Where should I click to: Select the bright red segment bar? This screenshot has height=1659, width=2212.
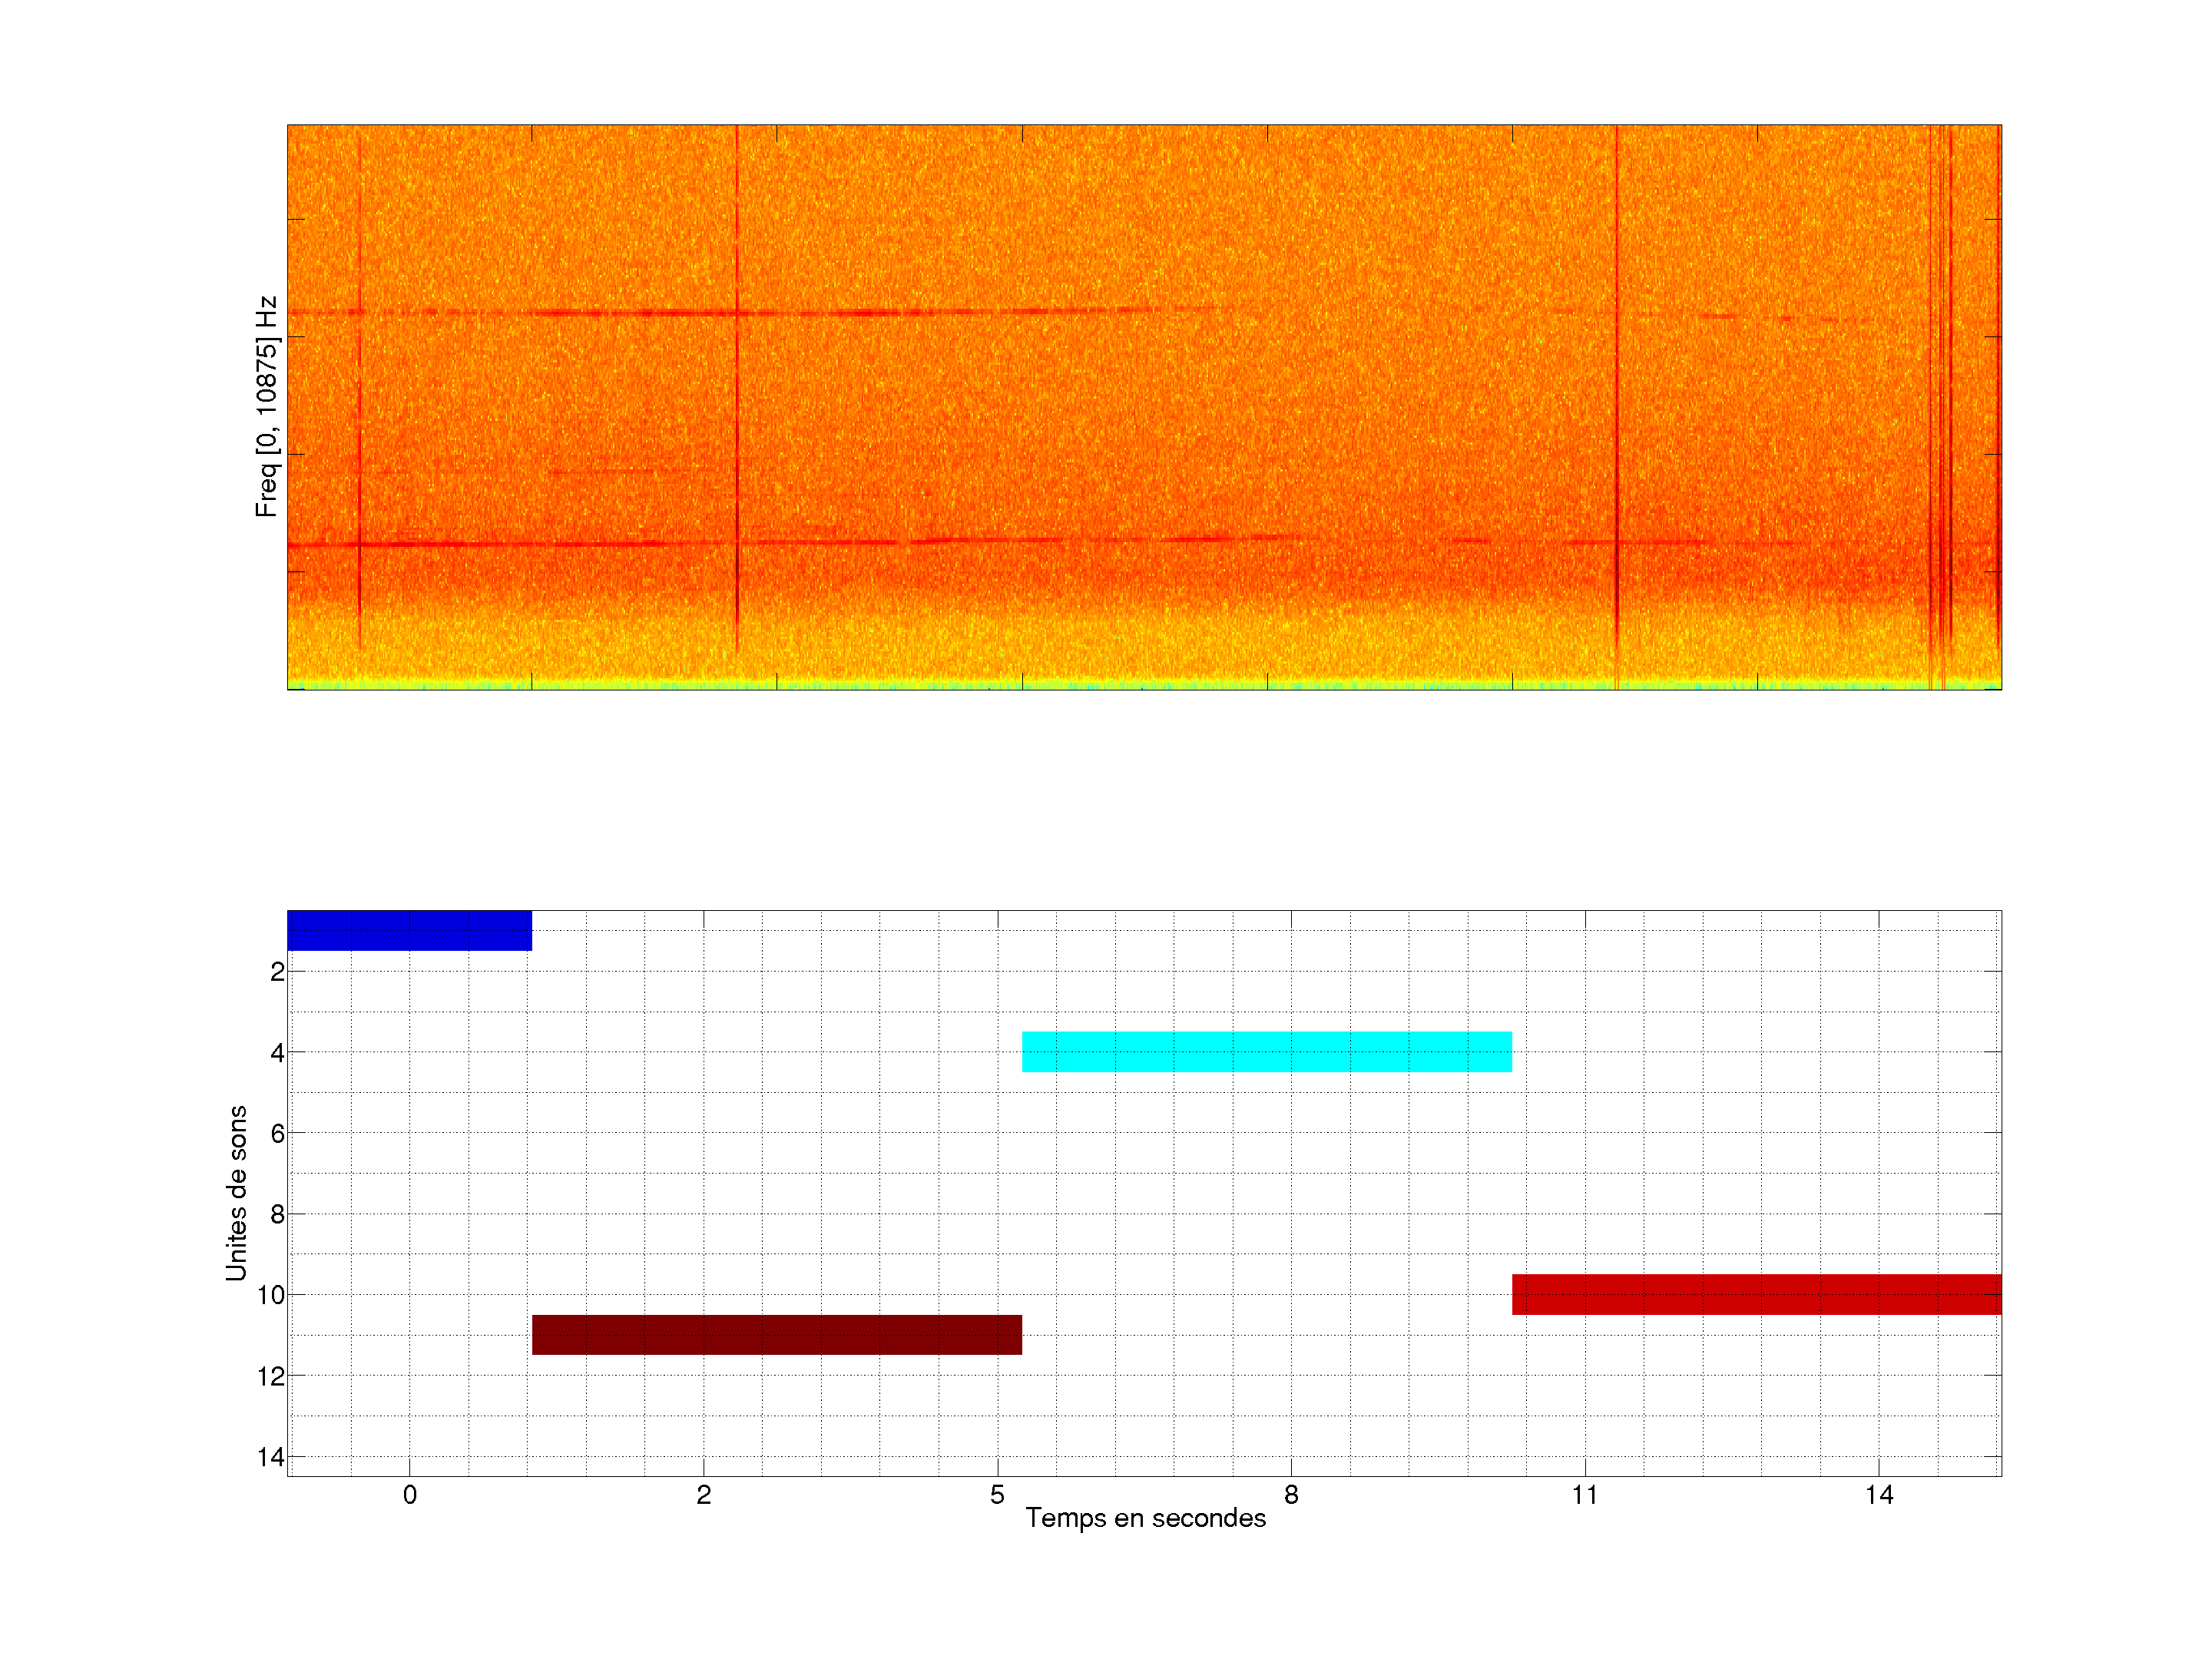click(x=1756, y=1294)
